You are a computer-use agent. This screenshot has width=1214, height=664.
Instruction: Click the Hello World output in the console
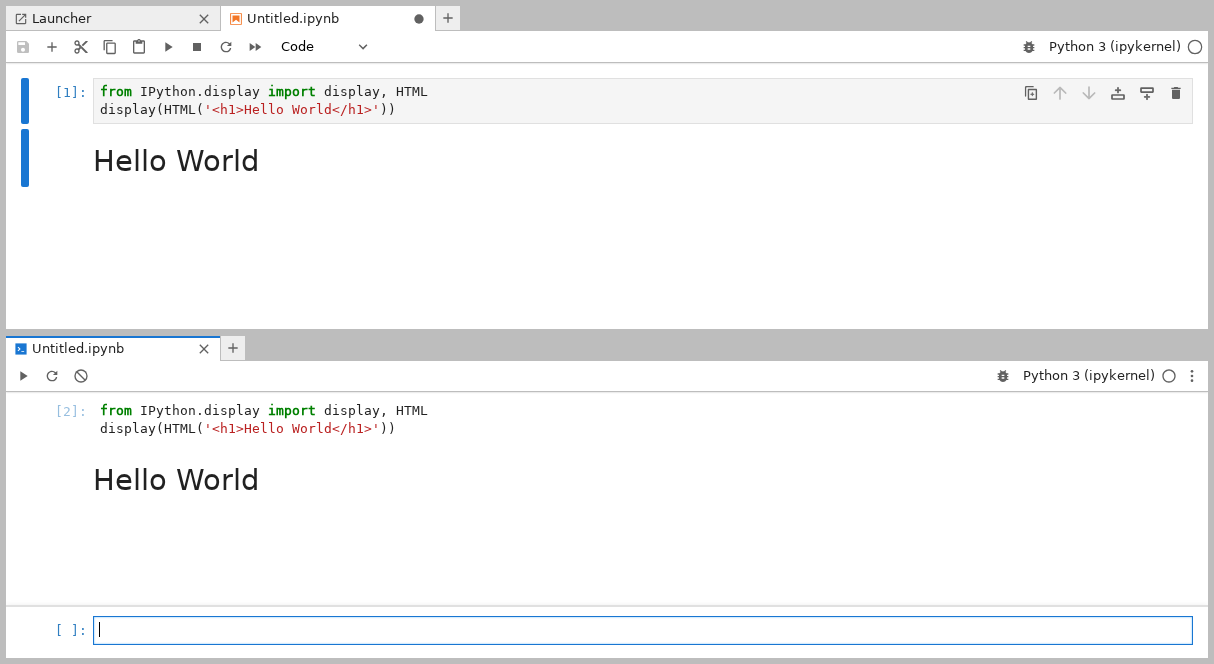[176, 480]
